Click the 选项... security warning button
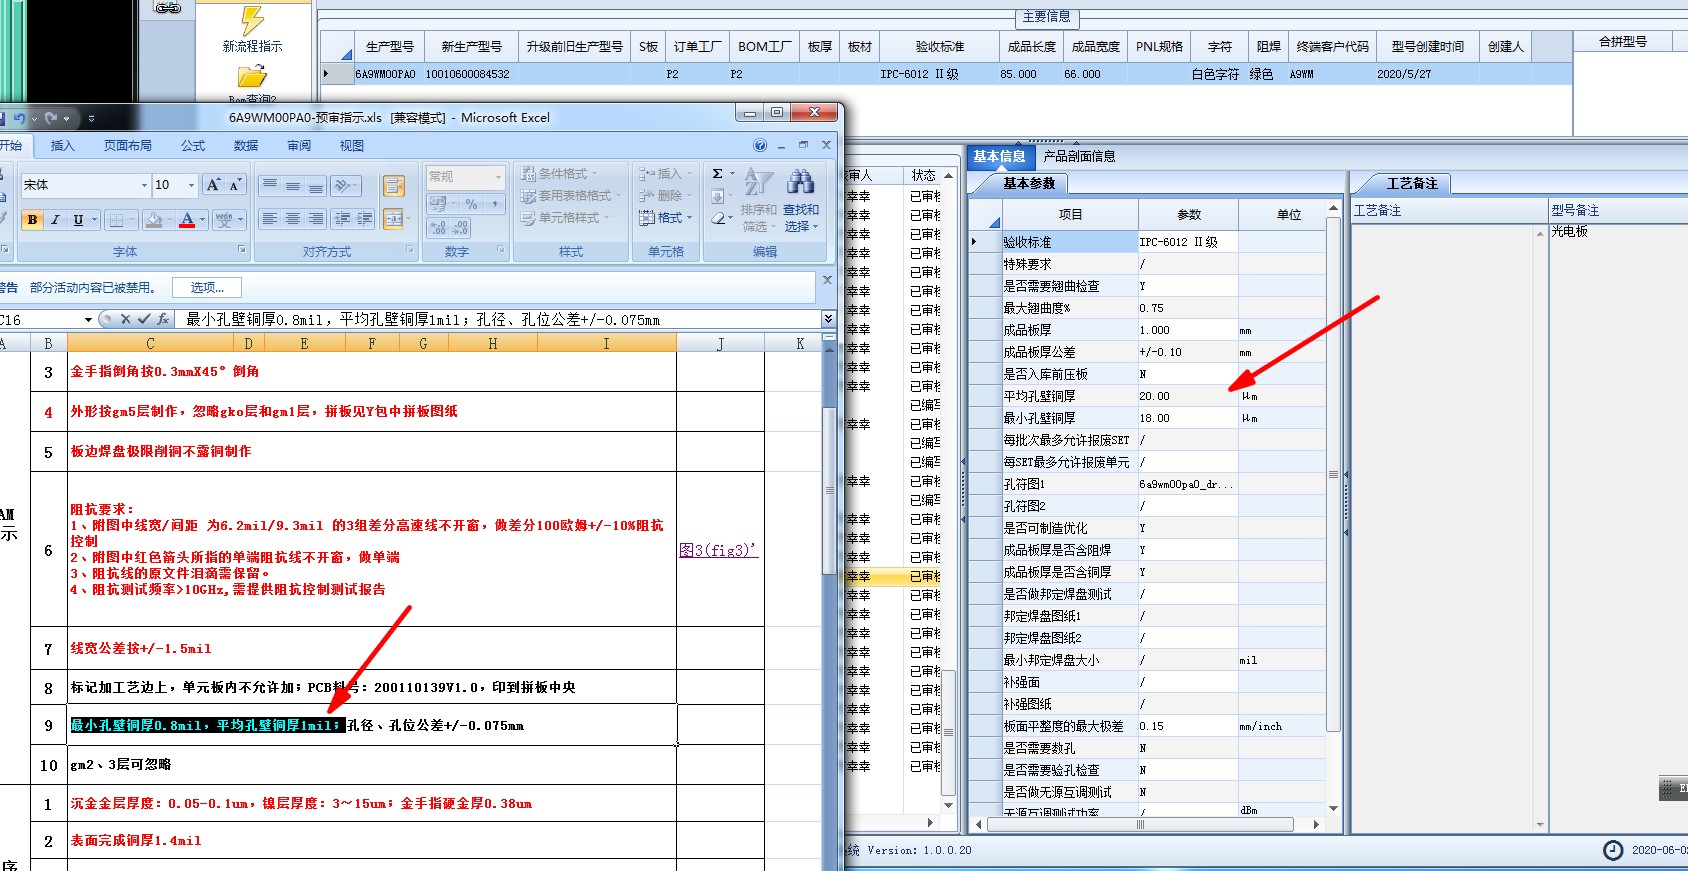Viewport: 1688px width, 871px height. (207, 288)
